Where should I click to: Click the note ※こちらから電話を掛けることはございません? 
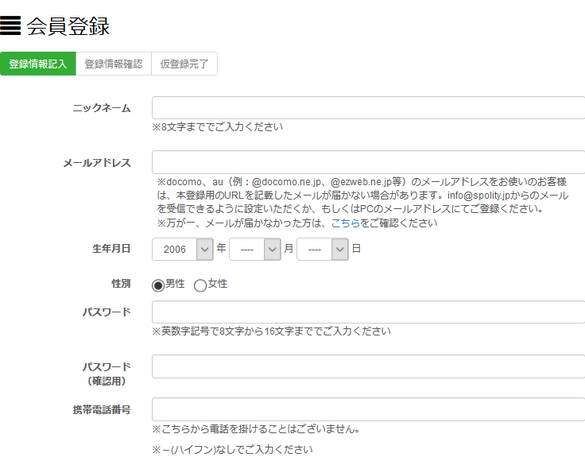point(256,429)
